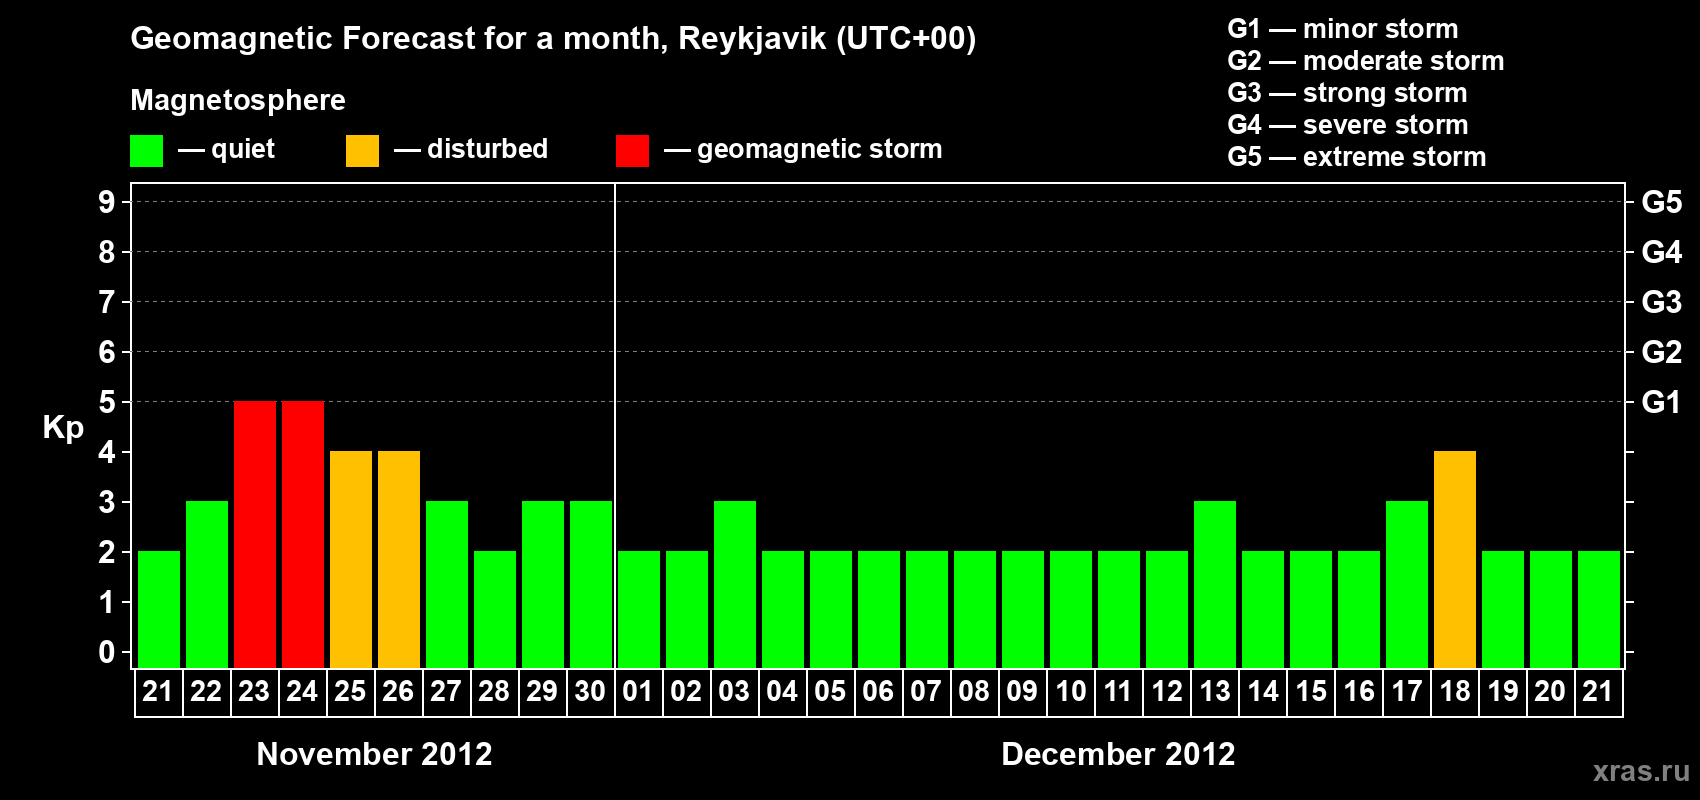Click the date label 12 on the axis
The width and height of the screenshot is (1700, 800).
[x=1166, y=691]
